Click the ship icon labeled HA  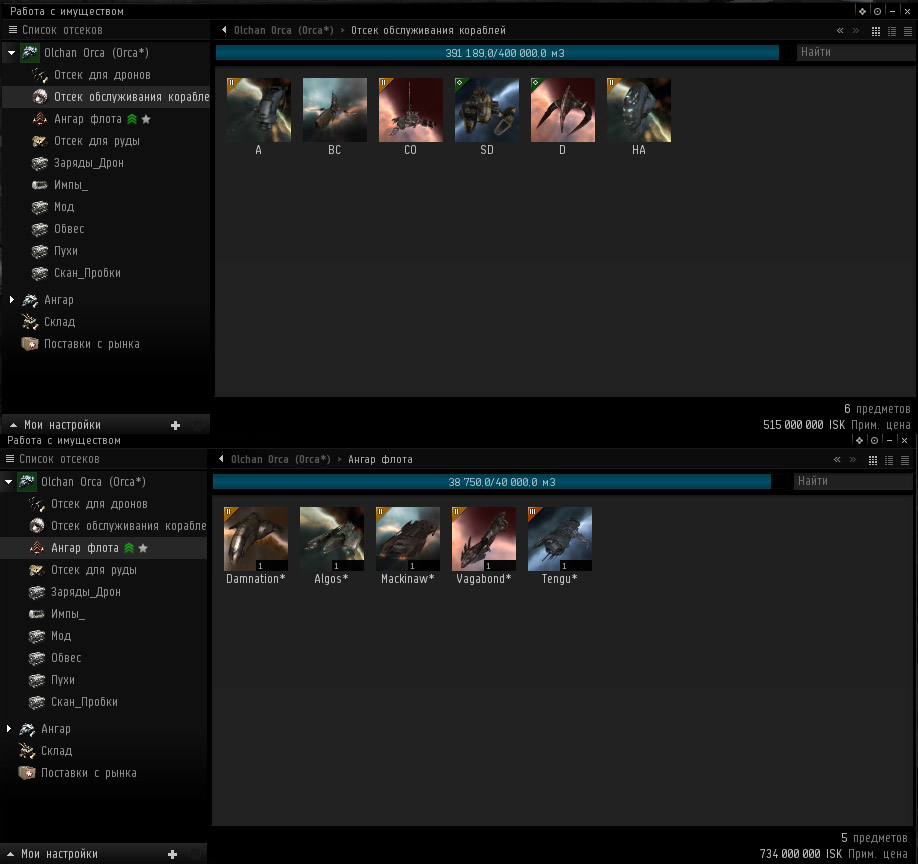tap(639, 110)
